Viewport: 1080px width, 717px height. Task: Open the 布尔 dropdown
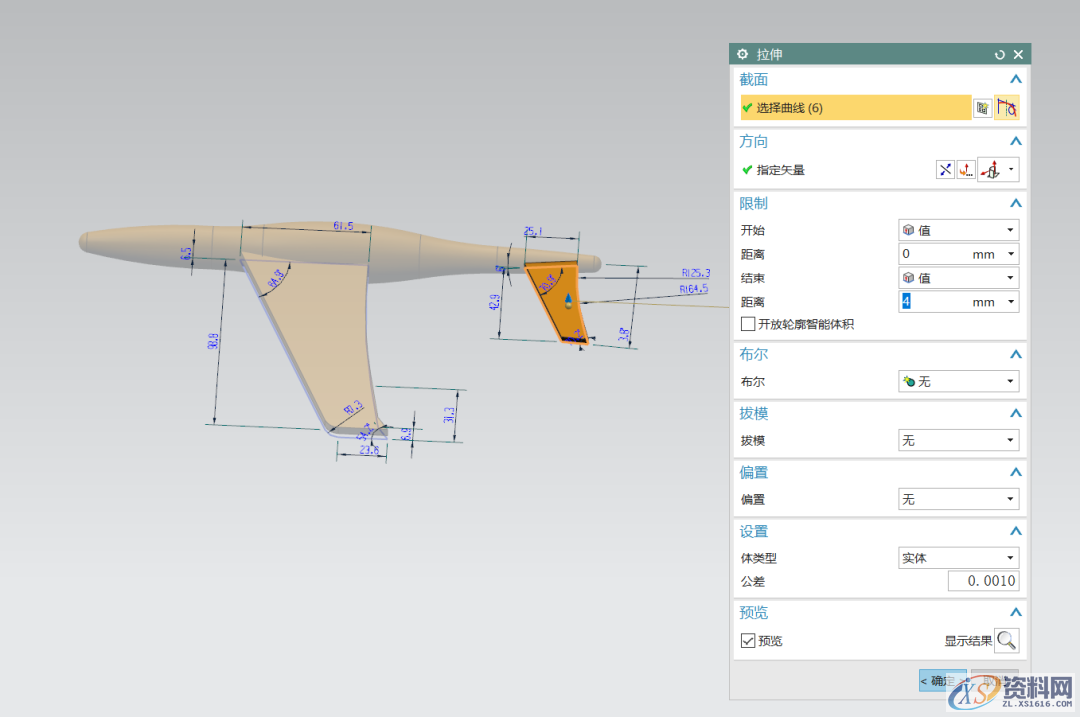[959, 382]
